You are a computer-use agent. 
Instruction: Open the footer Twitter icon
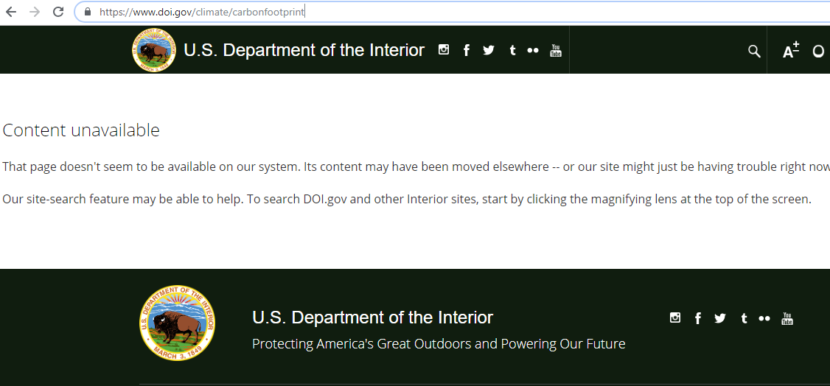coord(720,318)
